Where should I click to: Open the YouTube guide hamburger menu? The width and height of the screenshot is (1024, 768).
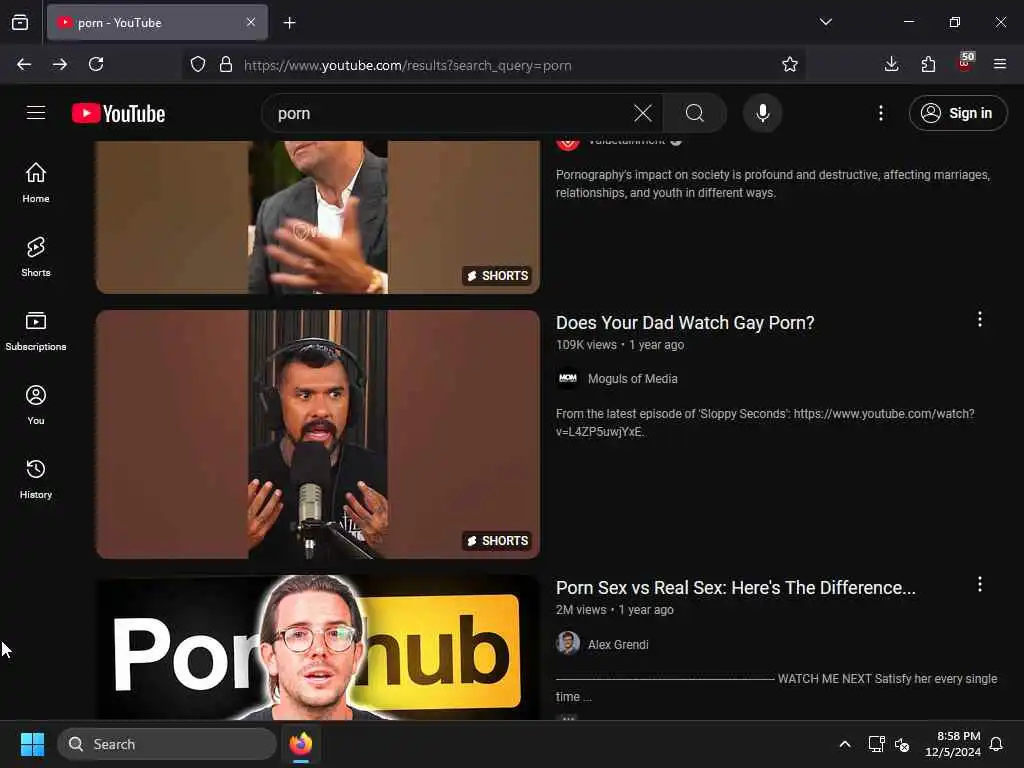[x=36, y=113]
